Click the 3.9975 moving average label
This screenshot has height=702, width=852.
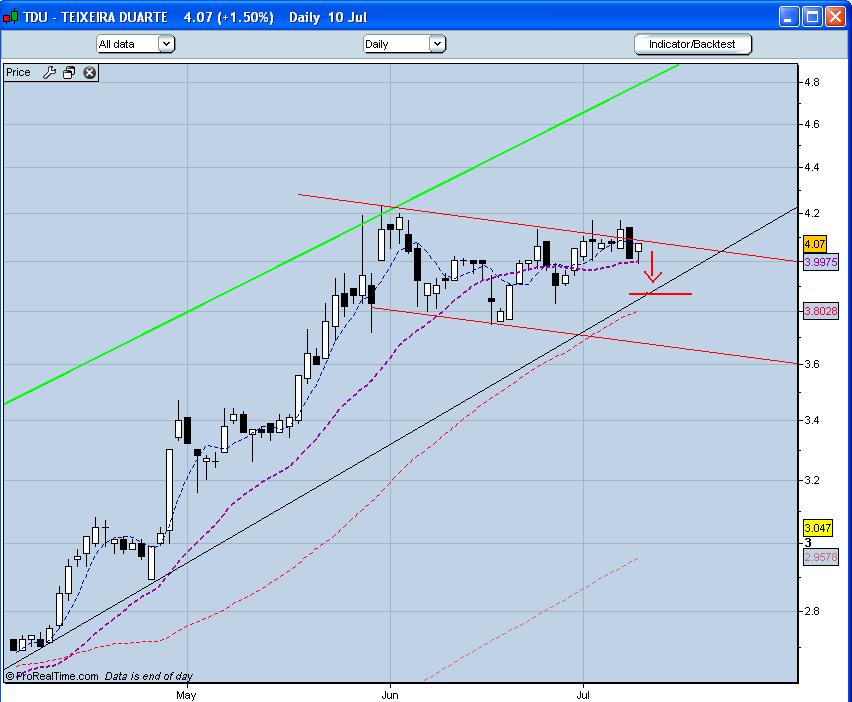(820, 262)
